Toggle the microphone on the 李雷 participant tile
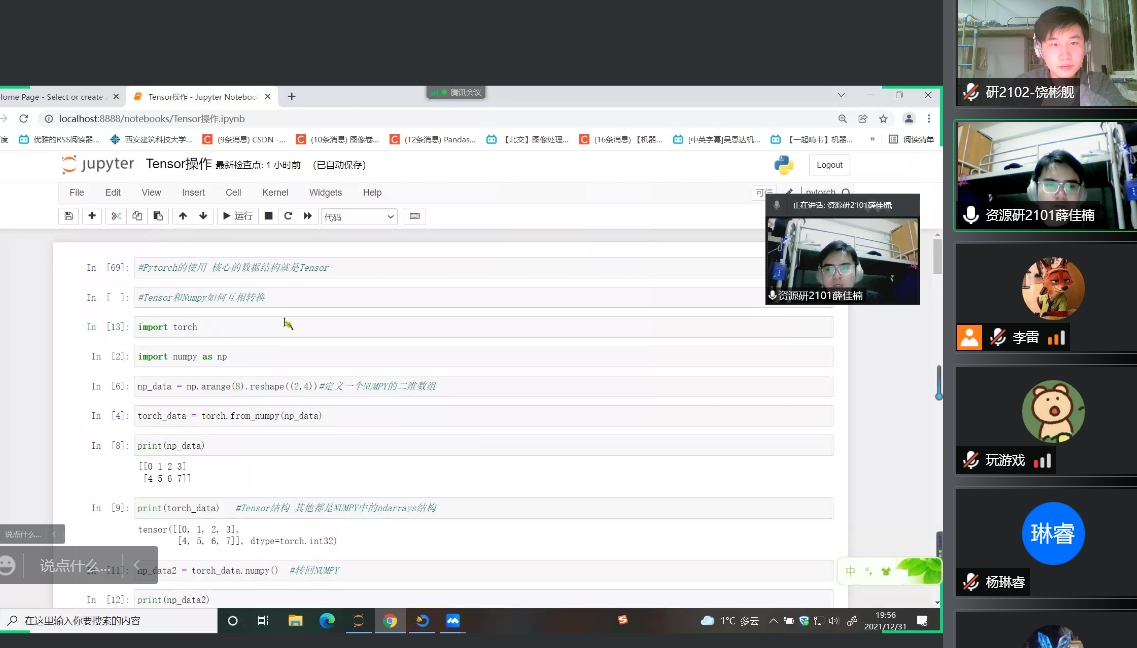1137x648 pixels. (x=999, y=337)
